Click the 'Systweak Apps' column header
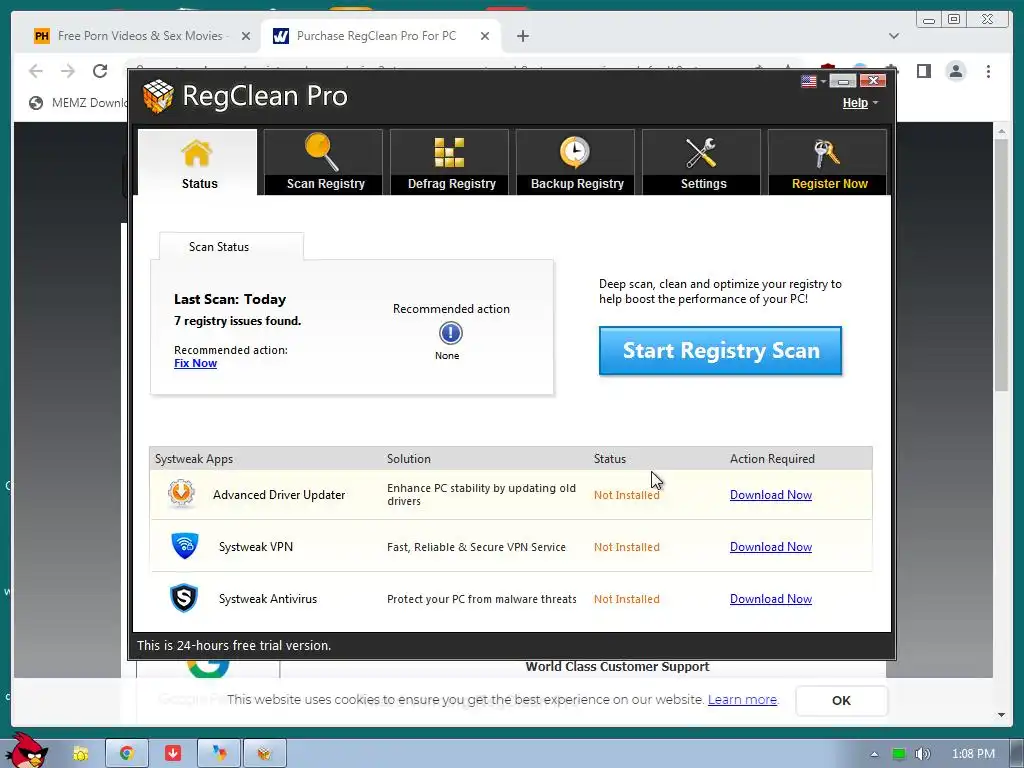 click(x=194, y=458)
